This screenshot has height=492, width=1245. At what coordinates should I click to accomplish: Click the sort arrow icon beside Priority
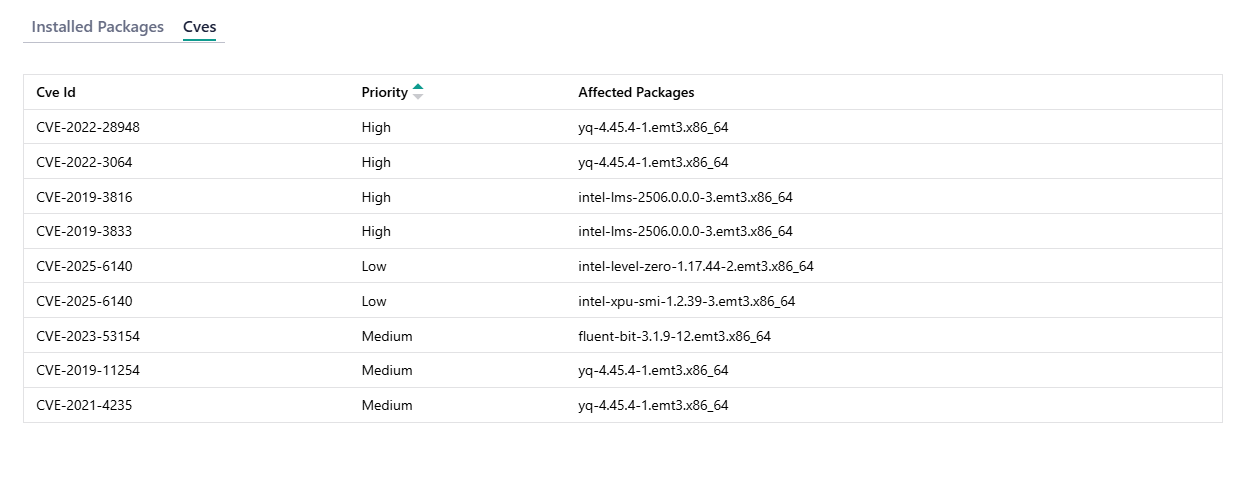(418, 92)
